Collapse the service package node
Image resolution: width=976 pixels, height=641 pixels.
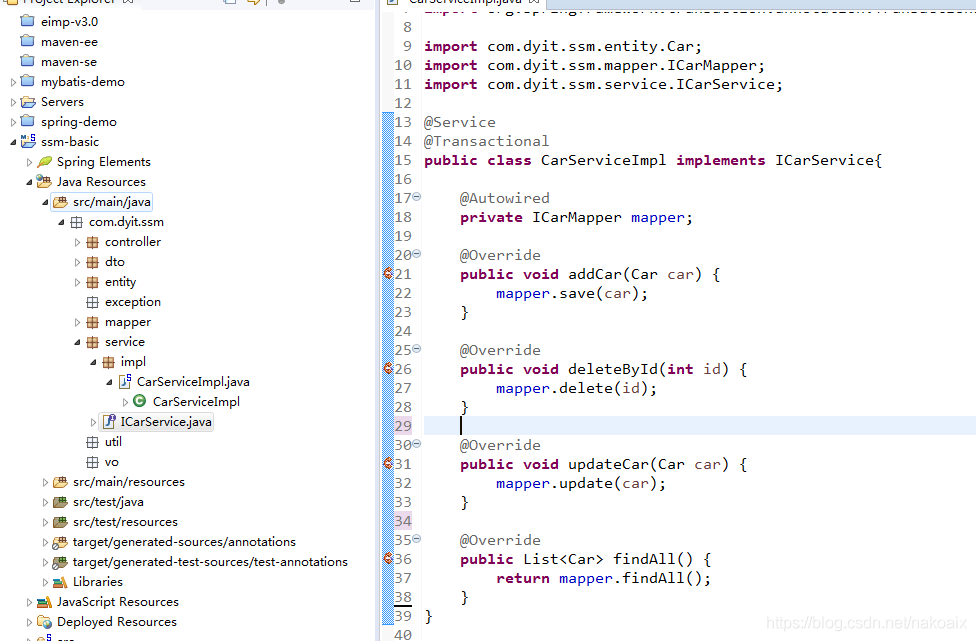[77, 342]
